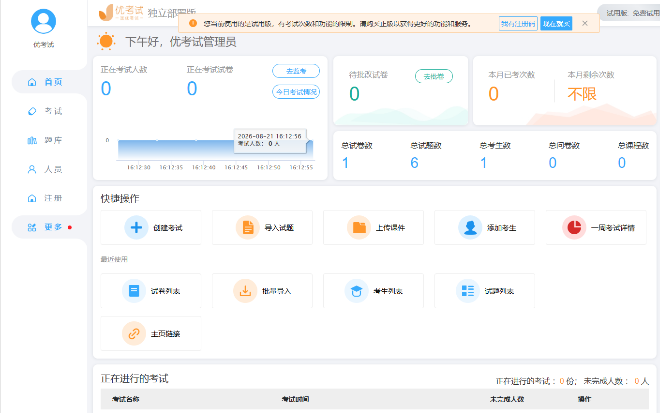This screenshot has height=413, width=660.
Task: Click the 正在考试试卷 value 0
Action: click(192, 89)
